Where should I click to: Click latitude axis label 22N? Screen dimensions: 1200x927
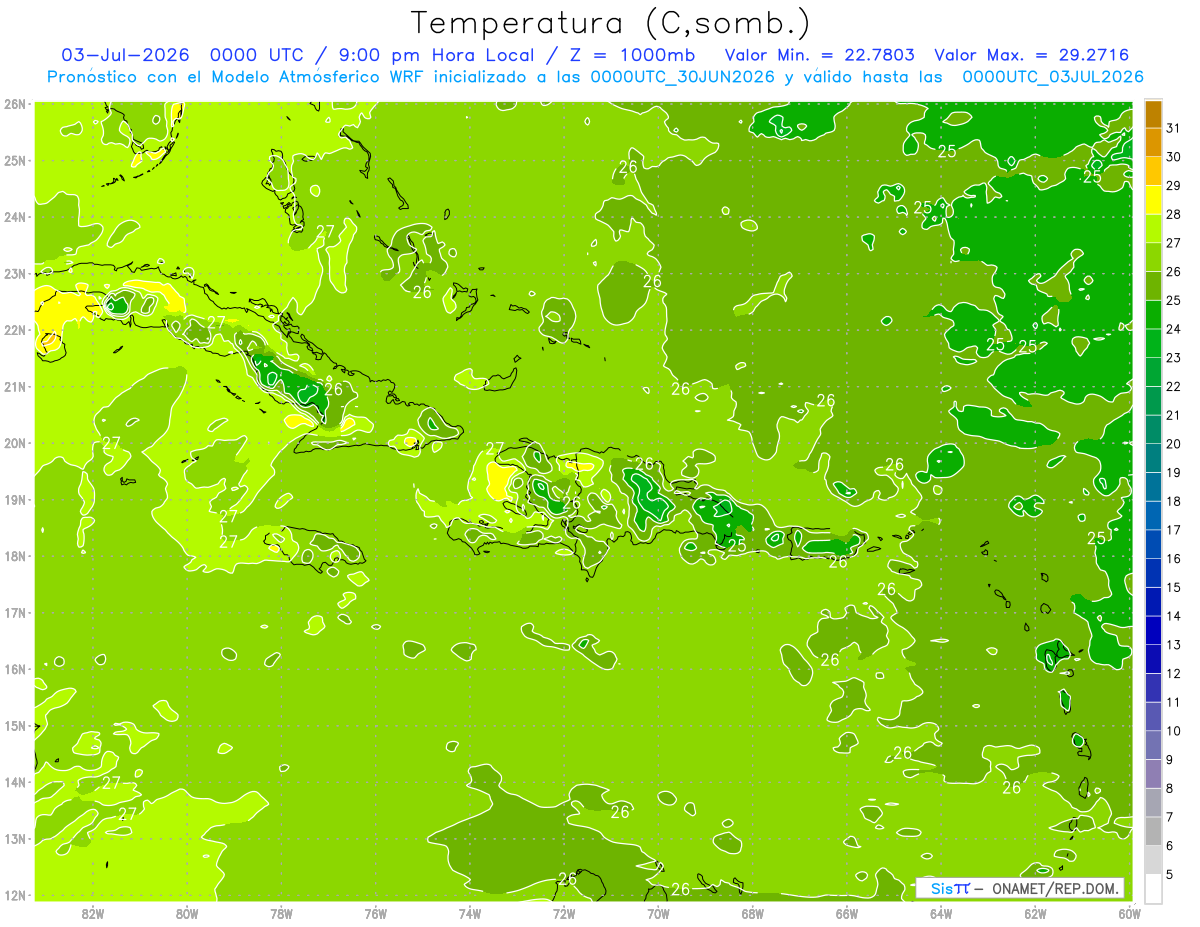click(15, 330)
